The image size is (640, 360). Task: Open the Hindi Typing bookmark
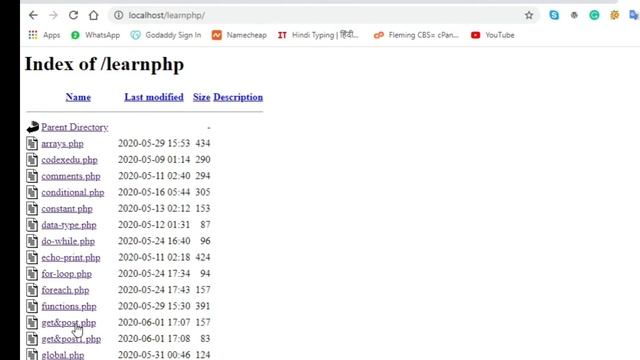(x=318, y=35)
